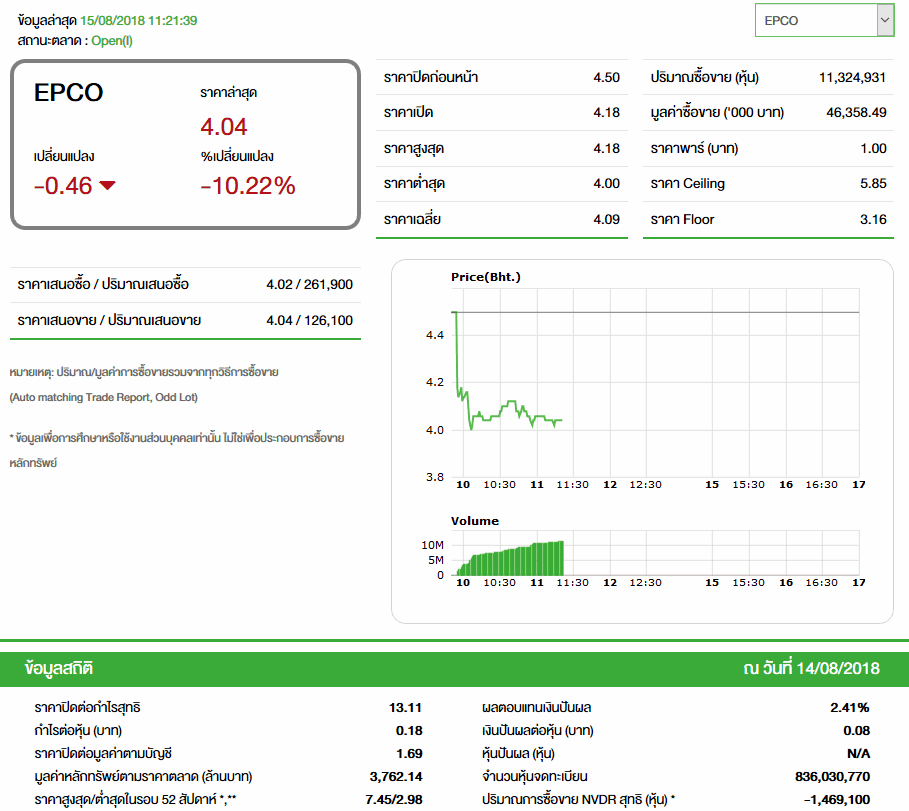Select 52-week high/low value 7.45/2.98

click(x=394, y=799)
